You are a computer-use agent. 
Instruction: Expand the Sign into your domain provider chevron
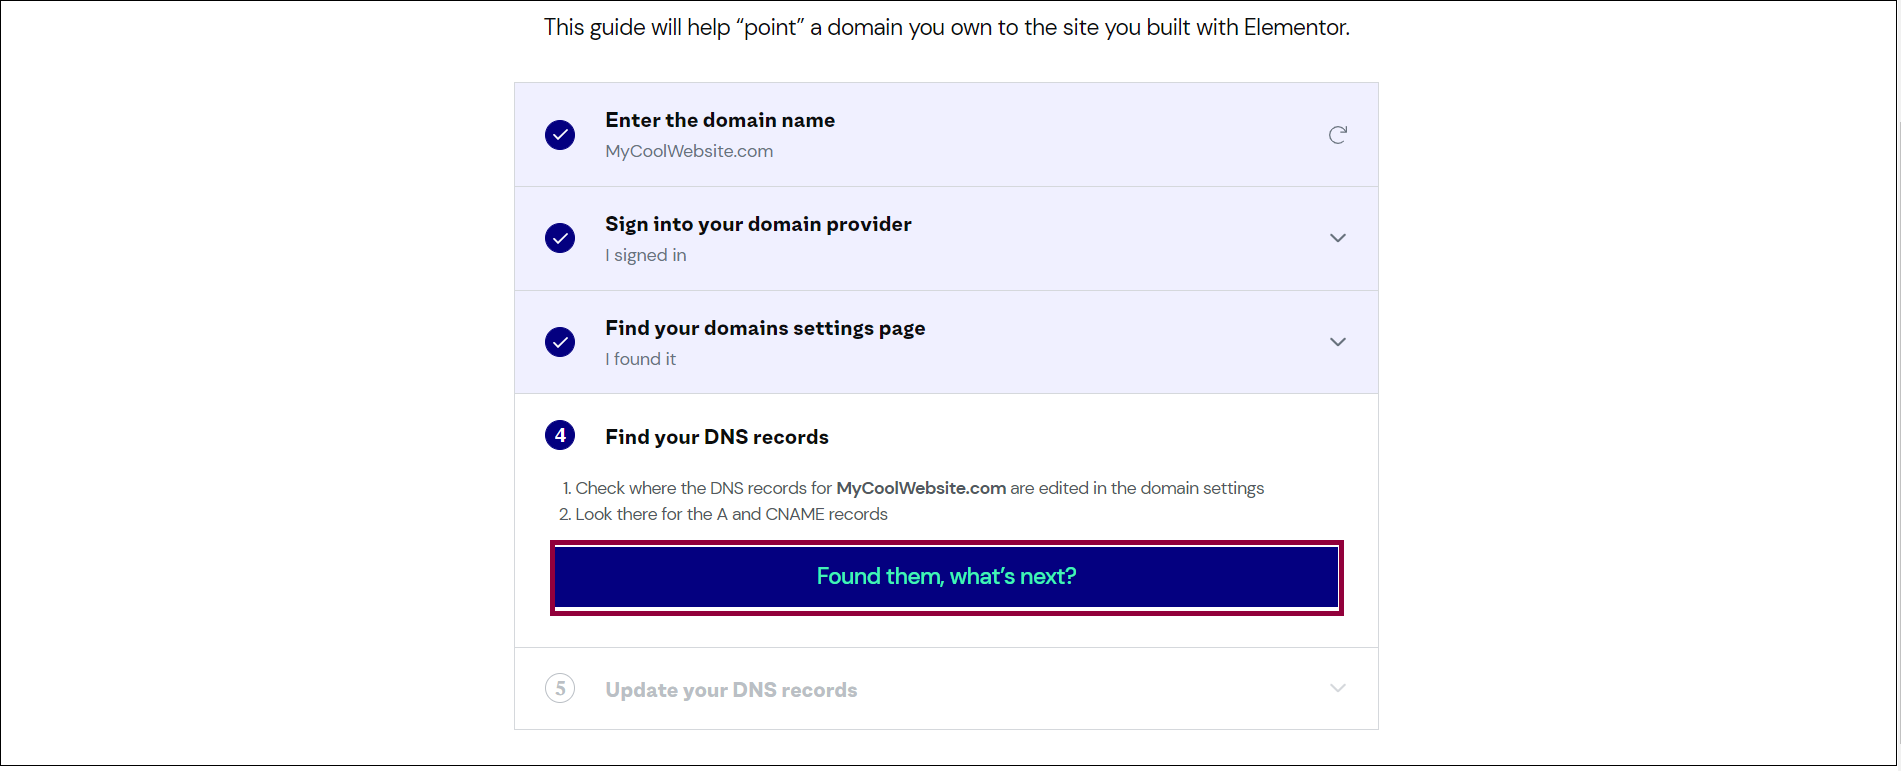click(x=1337, y=238)
